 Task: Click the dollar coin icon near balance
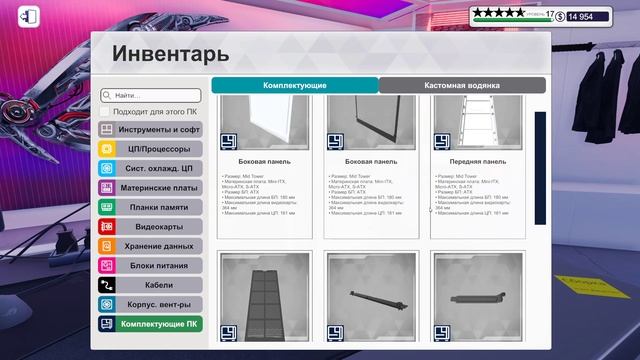(560, 17)
